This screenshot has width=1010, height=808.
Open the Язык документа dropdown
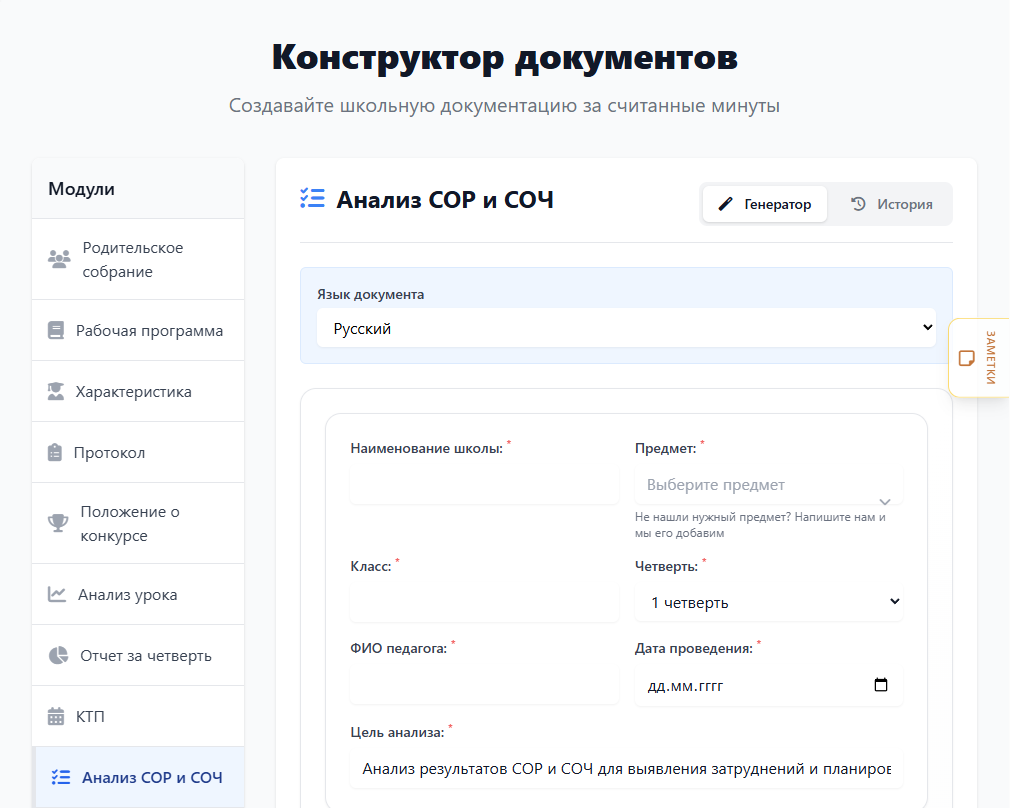point(626,328)
